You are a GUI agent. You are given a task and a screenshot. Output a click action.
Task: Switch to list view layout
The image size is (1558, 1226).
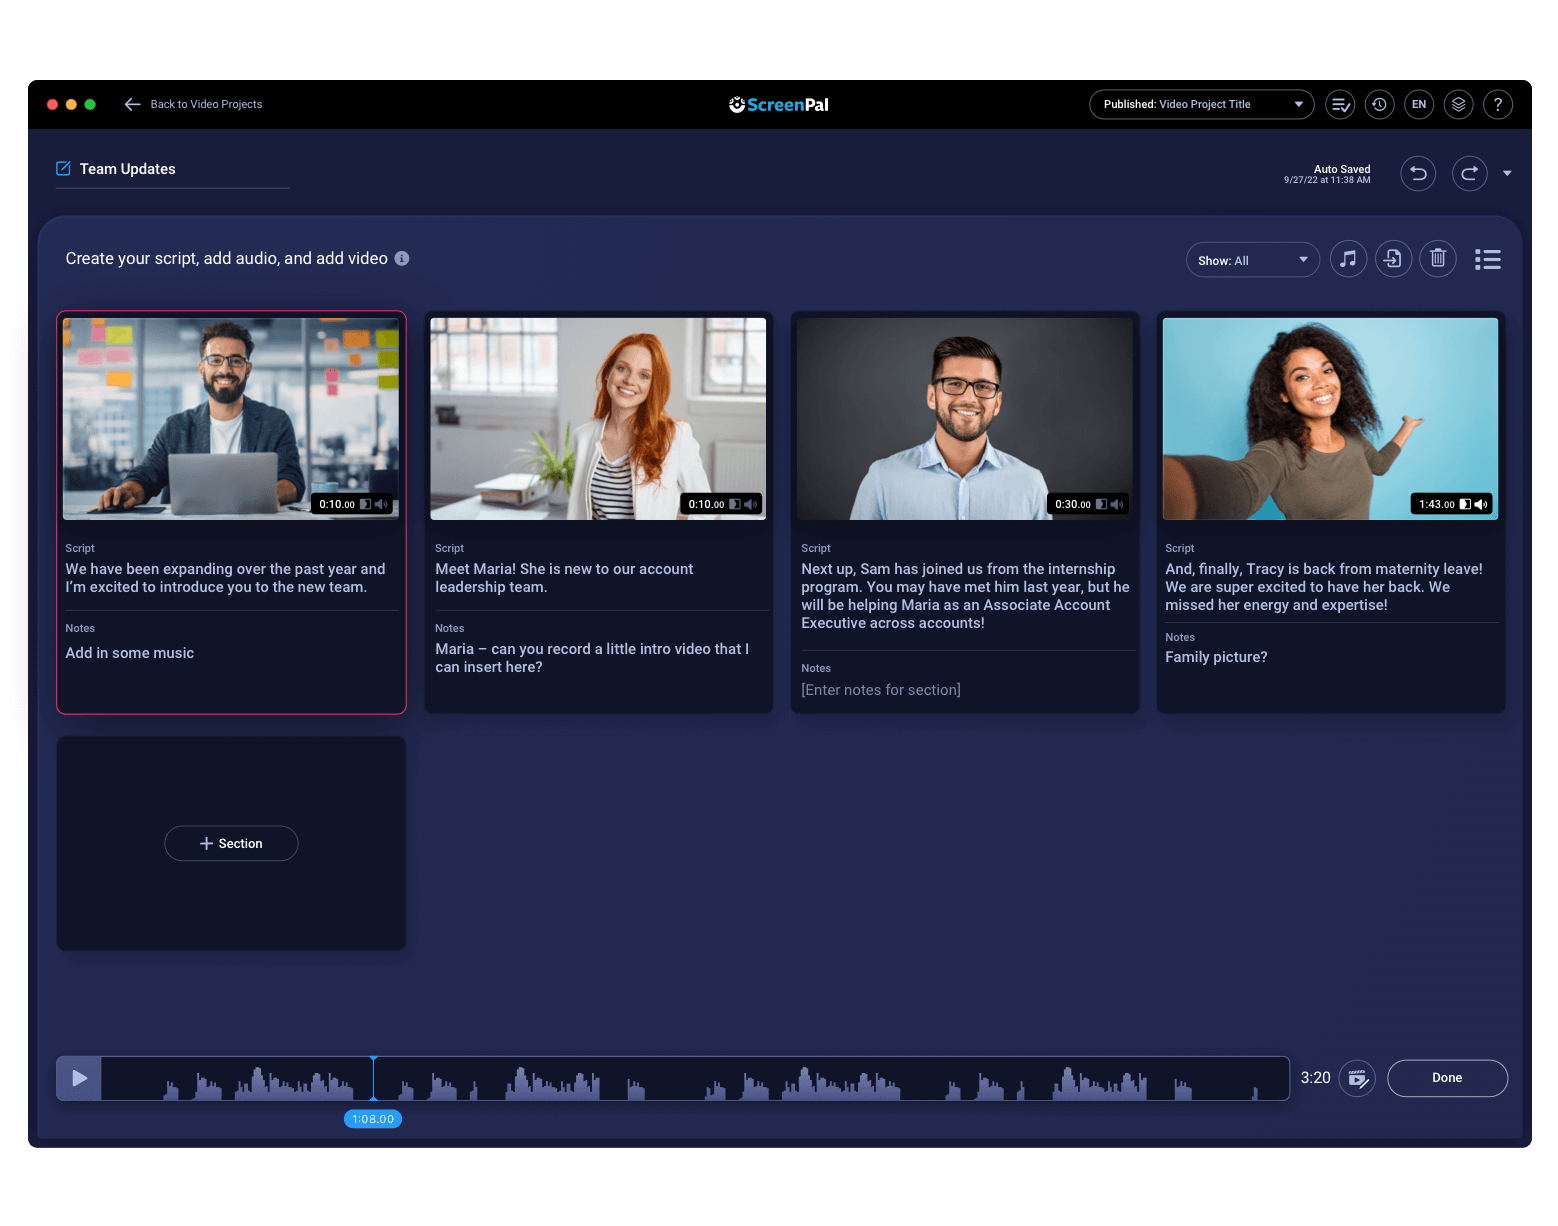[x=1487, y=260]
